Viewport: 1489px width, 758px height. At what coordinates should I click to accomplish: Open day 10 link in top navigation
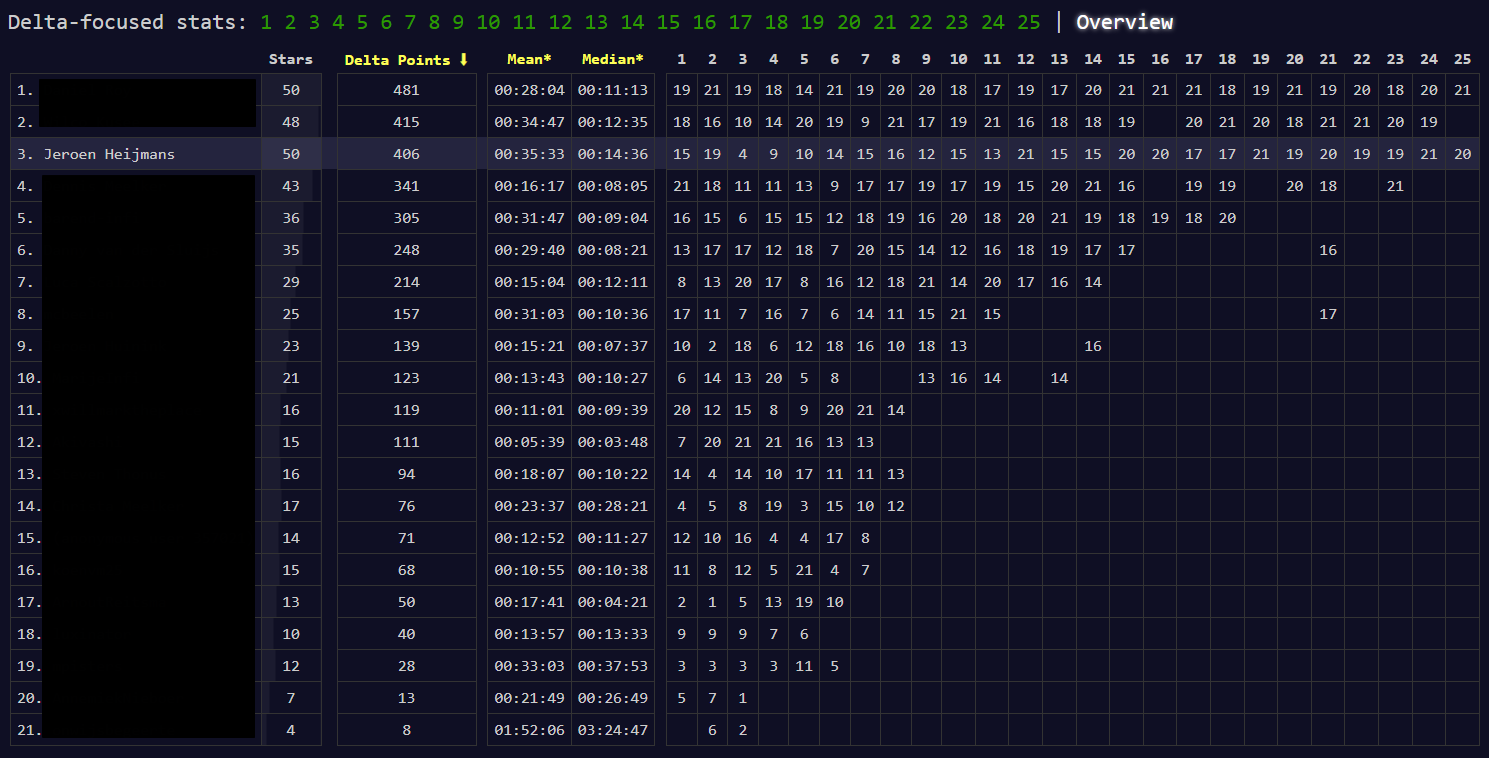pyautogui.click(x=488, y=22)
